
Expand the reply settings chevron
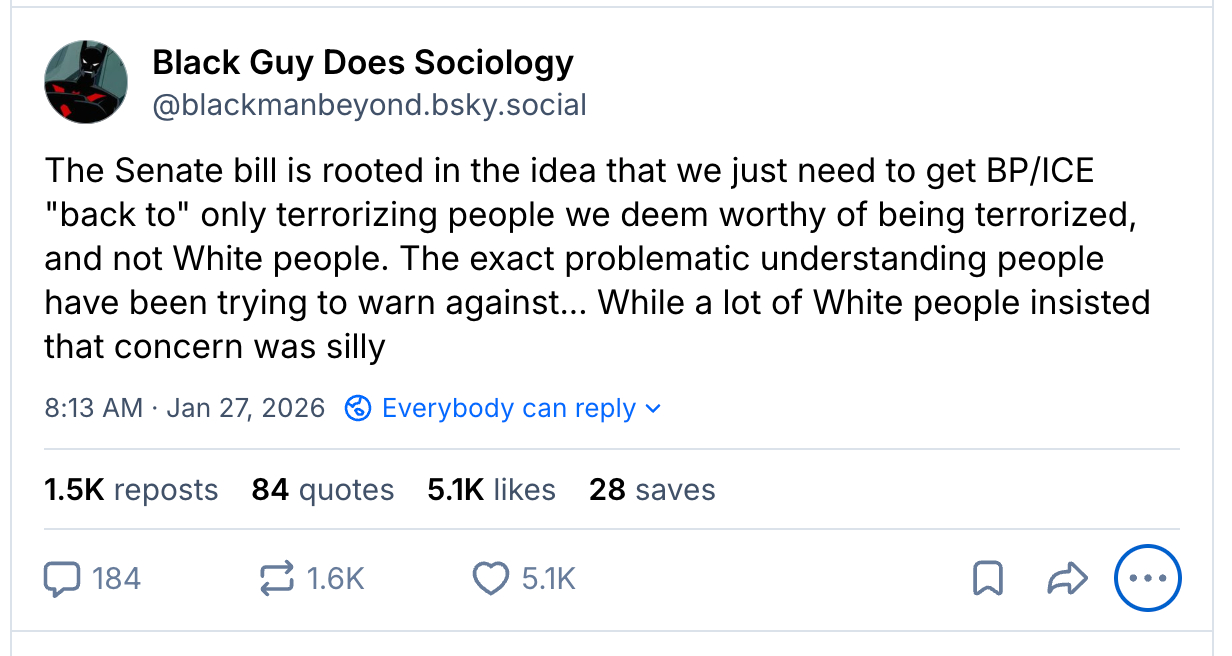click(653, 408)
